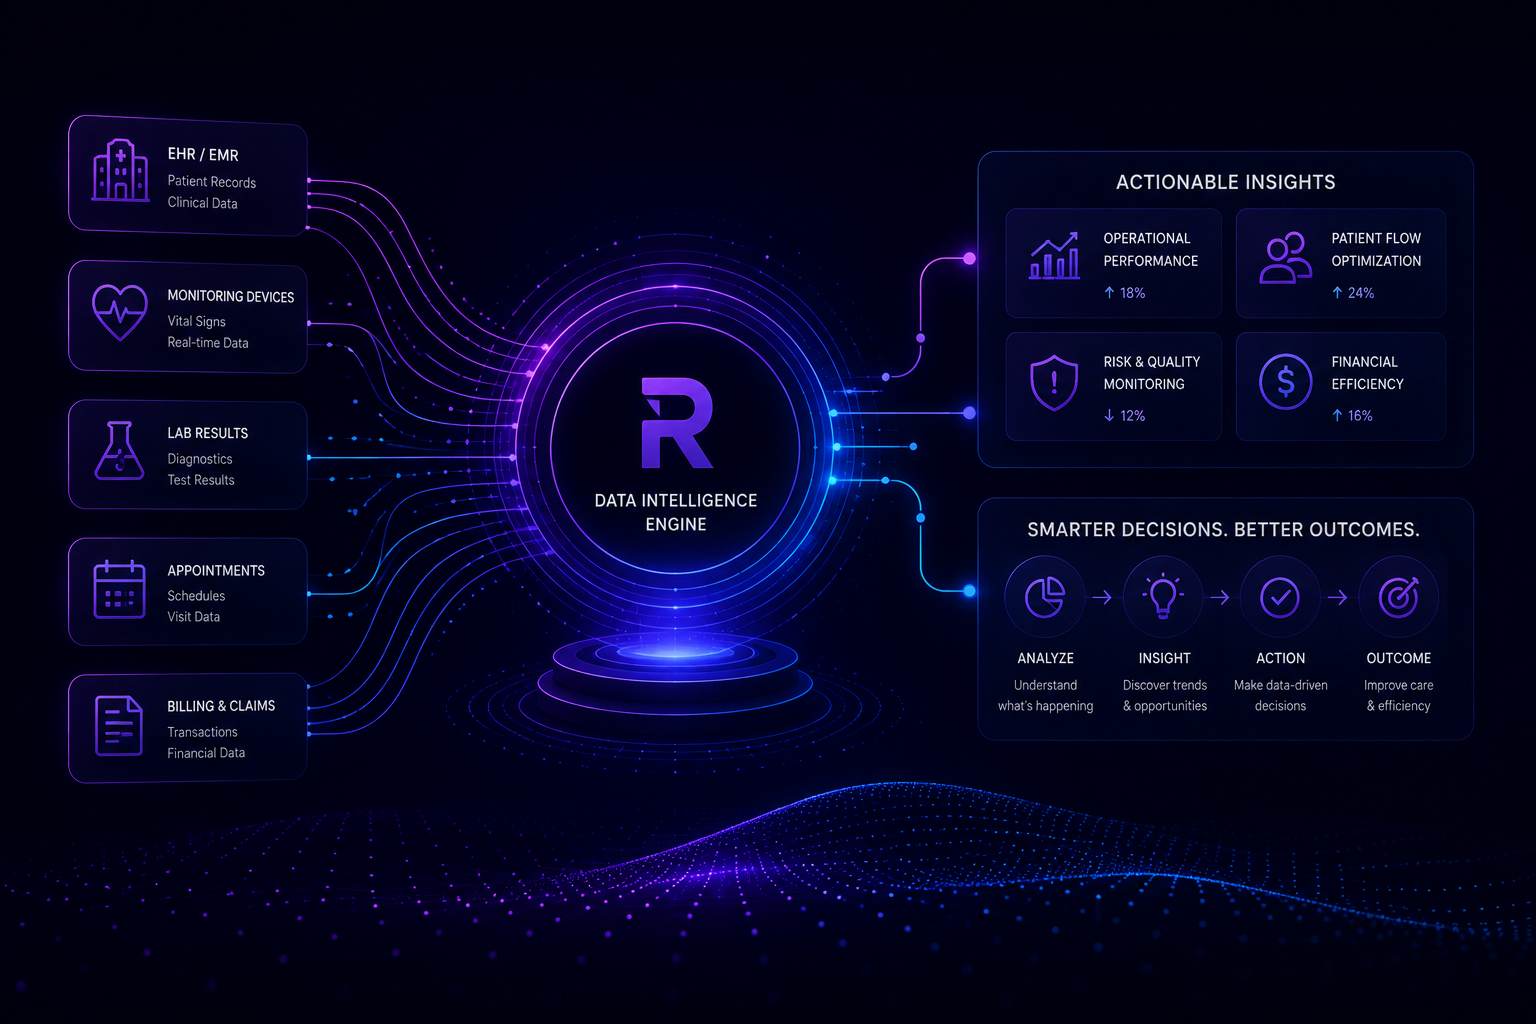This screenshot has height=1024, width=1536.
Task: Click the "DATA INTELLIGENCE ENGINE" label
Action: coord(676,512)
